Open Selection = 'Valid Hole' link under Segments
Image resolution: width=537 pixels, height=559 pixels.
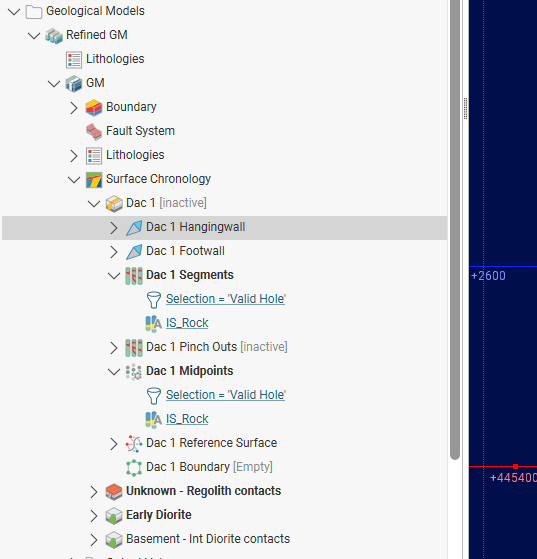[226, 299]
